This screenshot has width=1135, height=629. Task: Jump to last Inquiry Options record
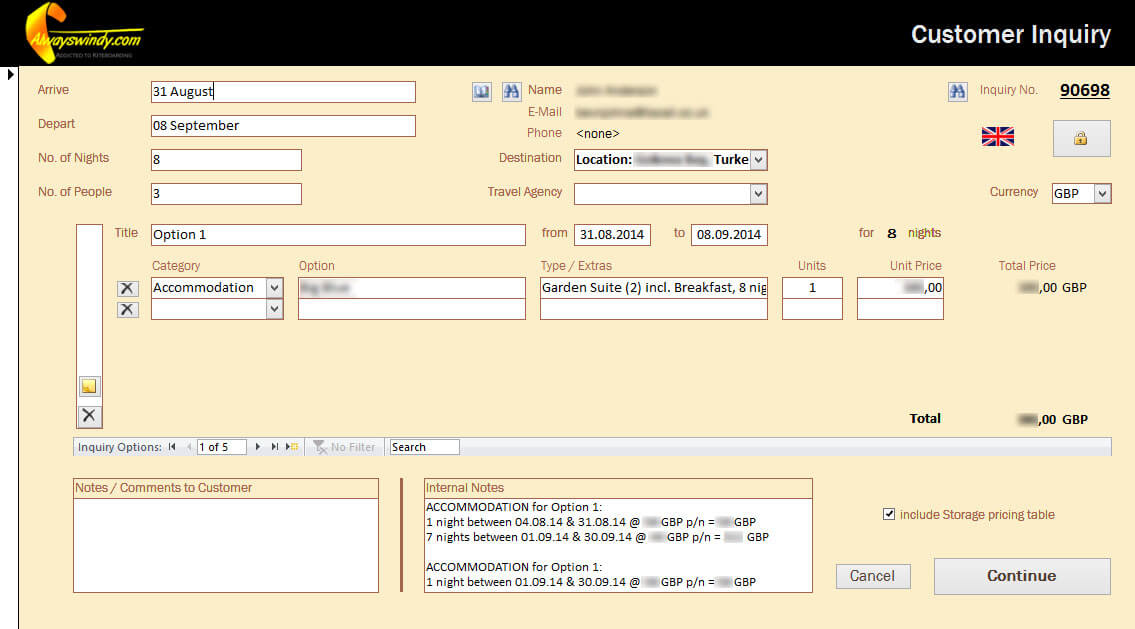click(x=275, y=447)
